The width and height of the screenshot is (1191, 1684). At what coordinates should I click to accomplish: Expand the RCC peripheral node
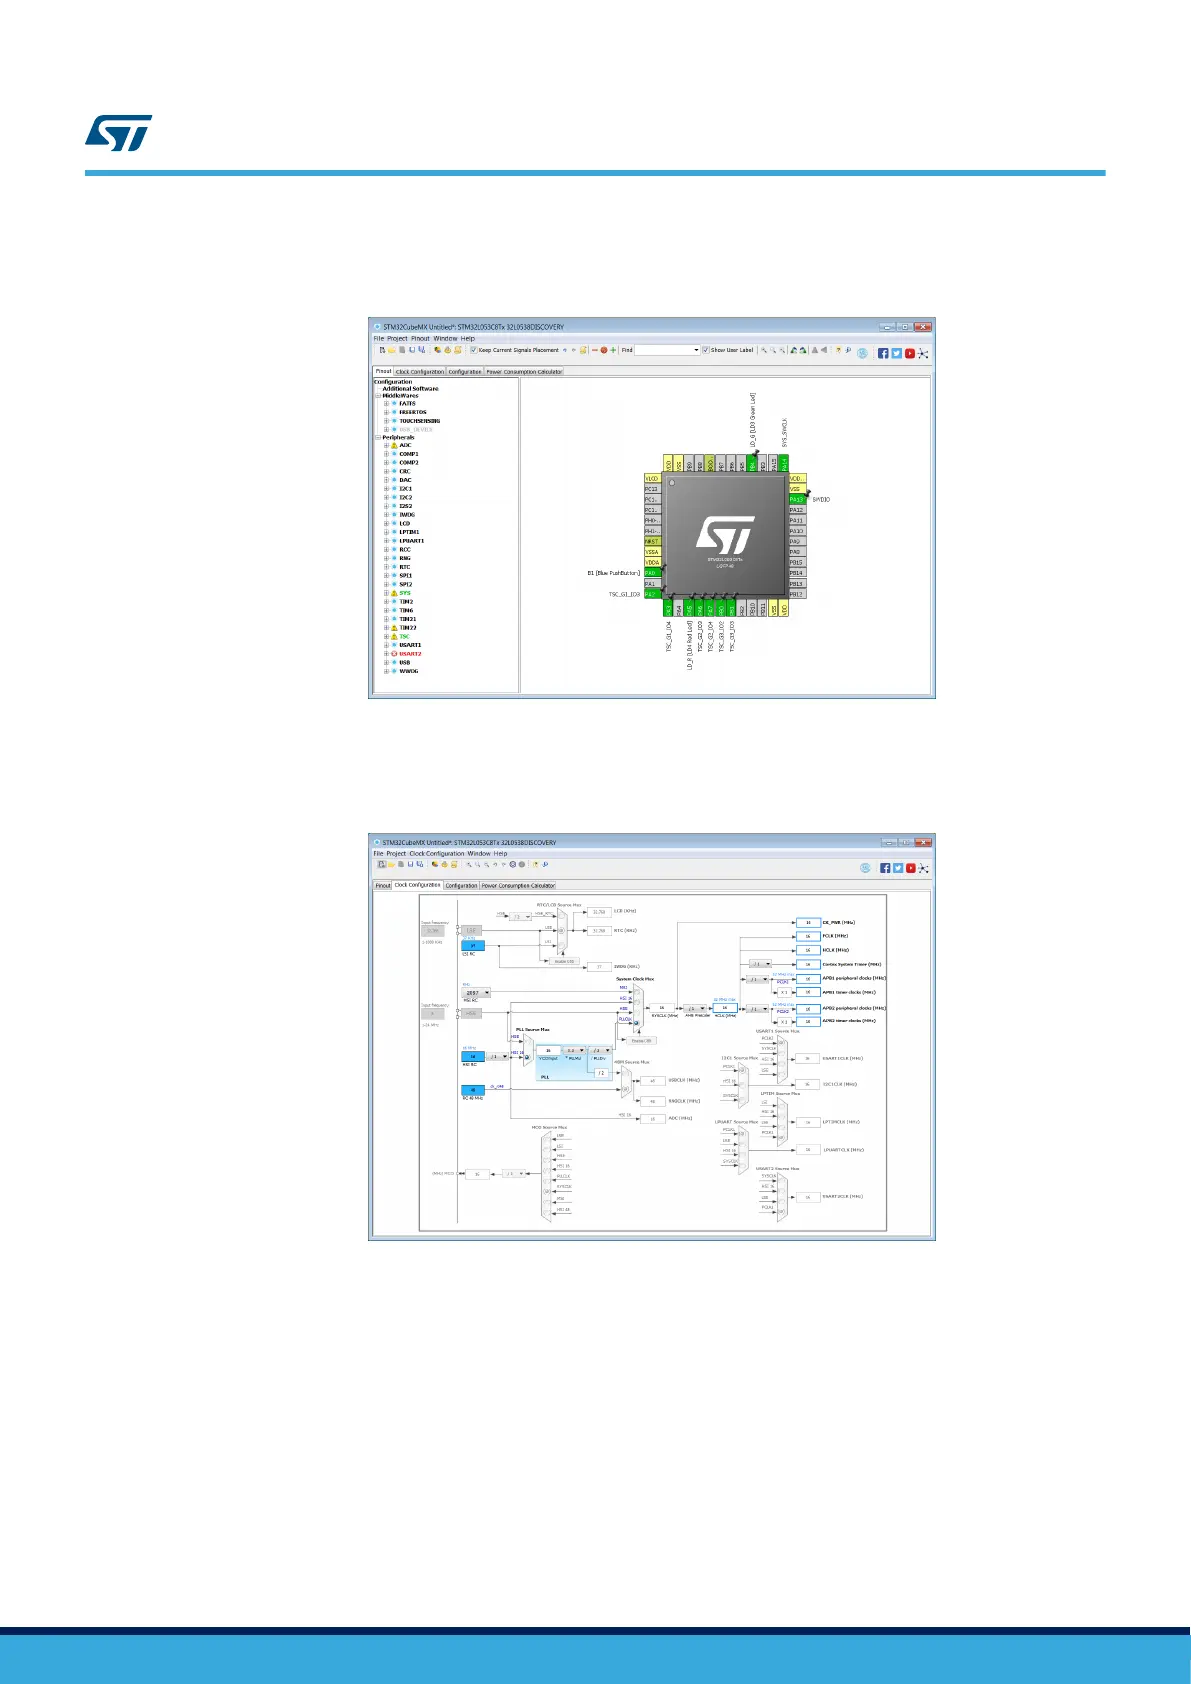pyautogui.click(x=386, y=550)
